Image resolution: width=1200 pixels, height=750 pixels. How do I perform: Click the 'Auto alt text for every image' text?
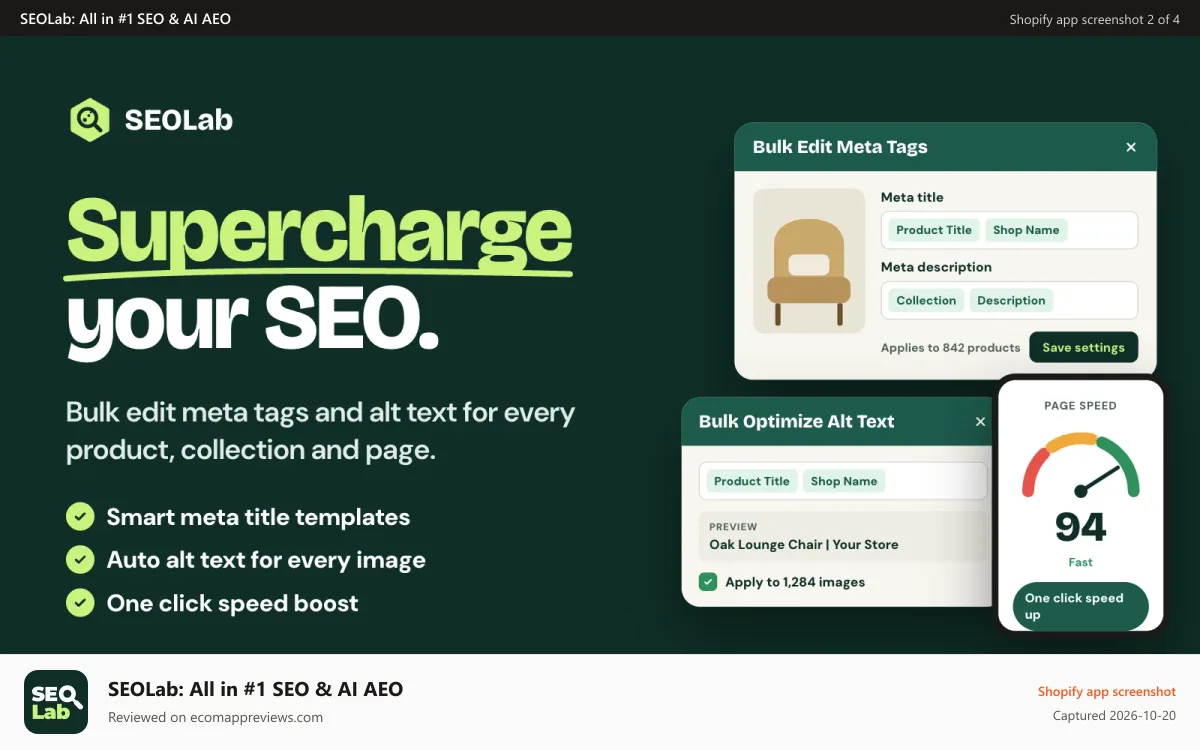[266, 560]
